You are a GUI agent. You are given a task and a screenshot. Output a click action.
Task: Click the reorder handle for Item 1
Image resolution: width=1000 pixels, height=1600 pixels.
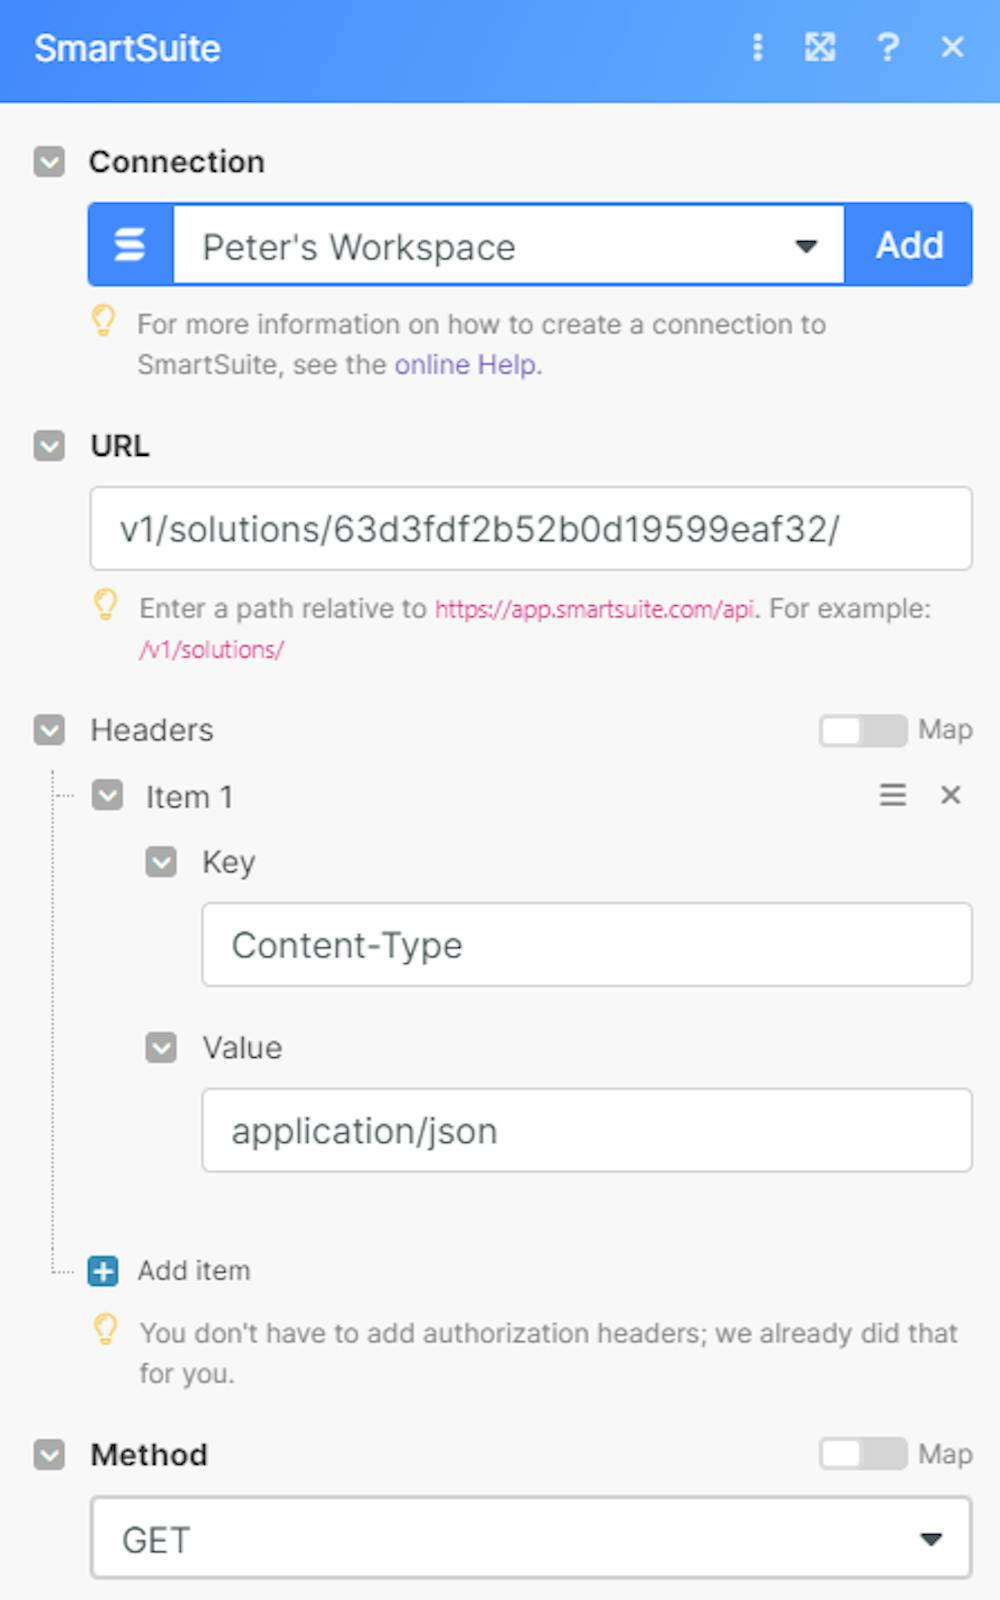(892, 795)
